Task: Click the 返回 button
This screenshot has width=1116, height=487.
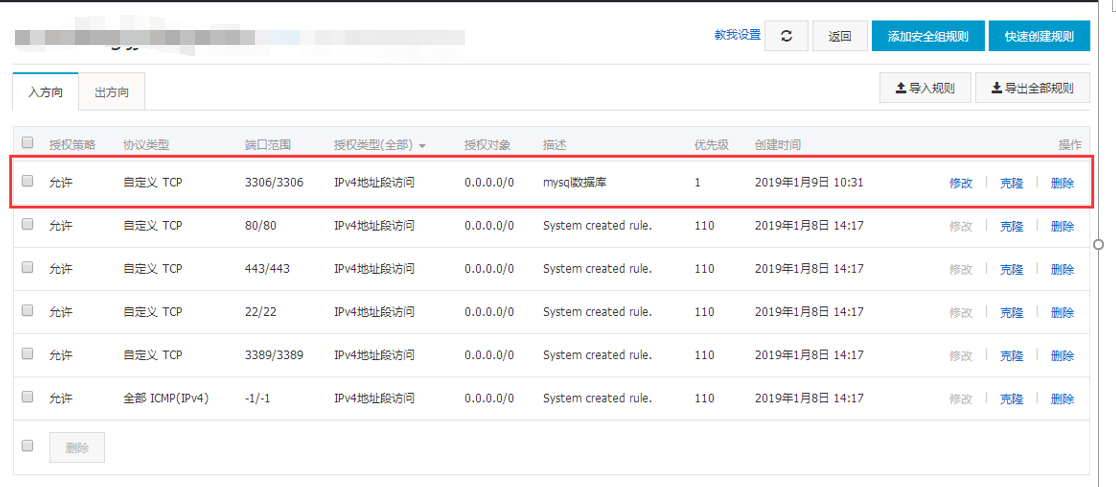Action: point(839,36)
